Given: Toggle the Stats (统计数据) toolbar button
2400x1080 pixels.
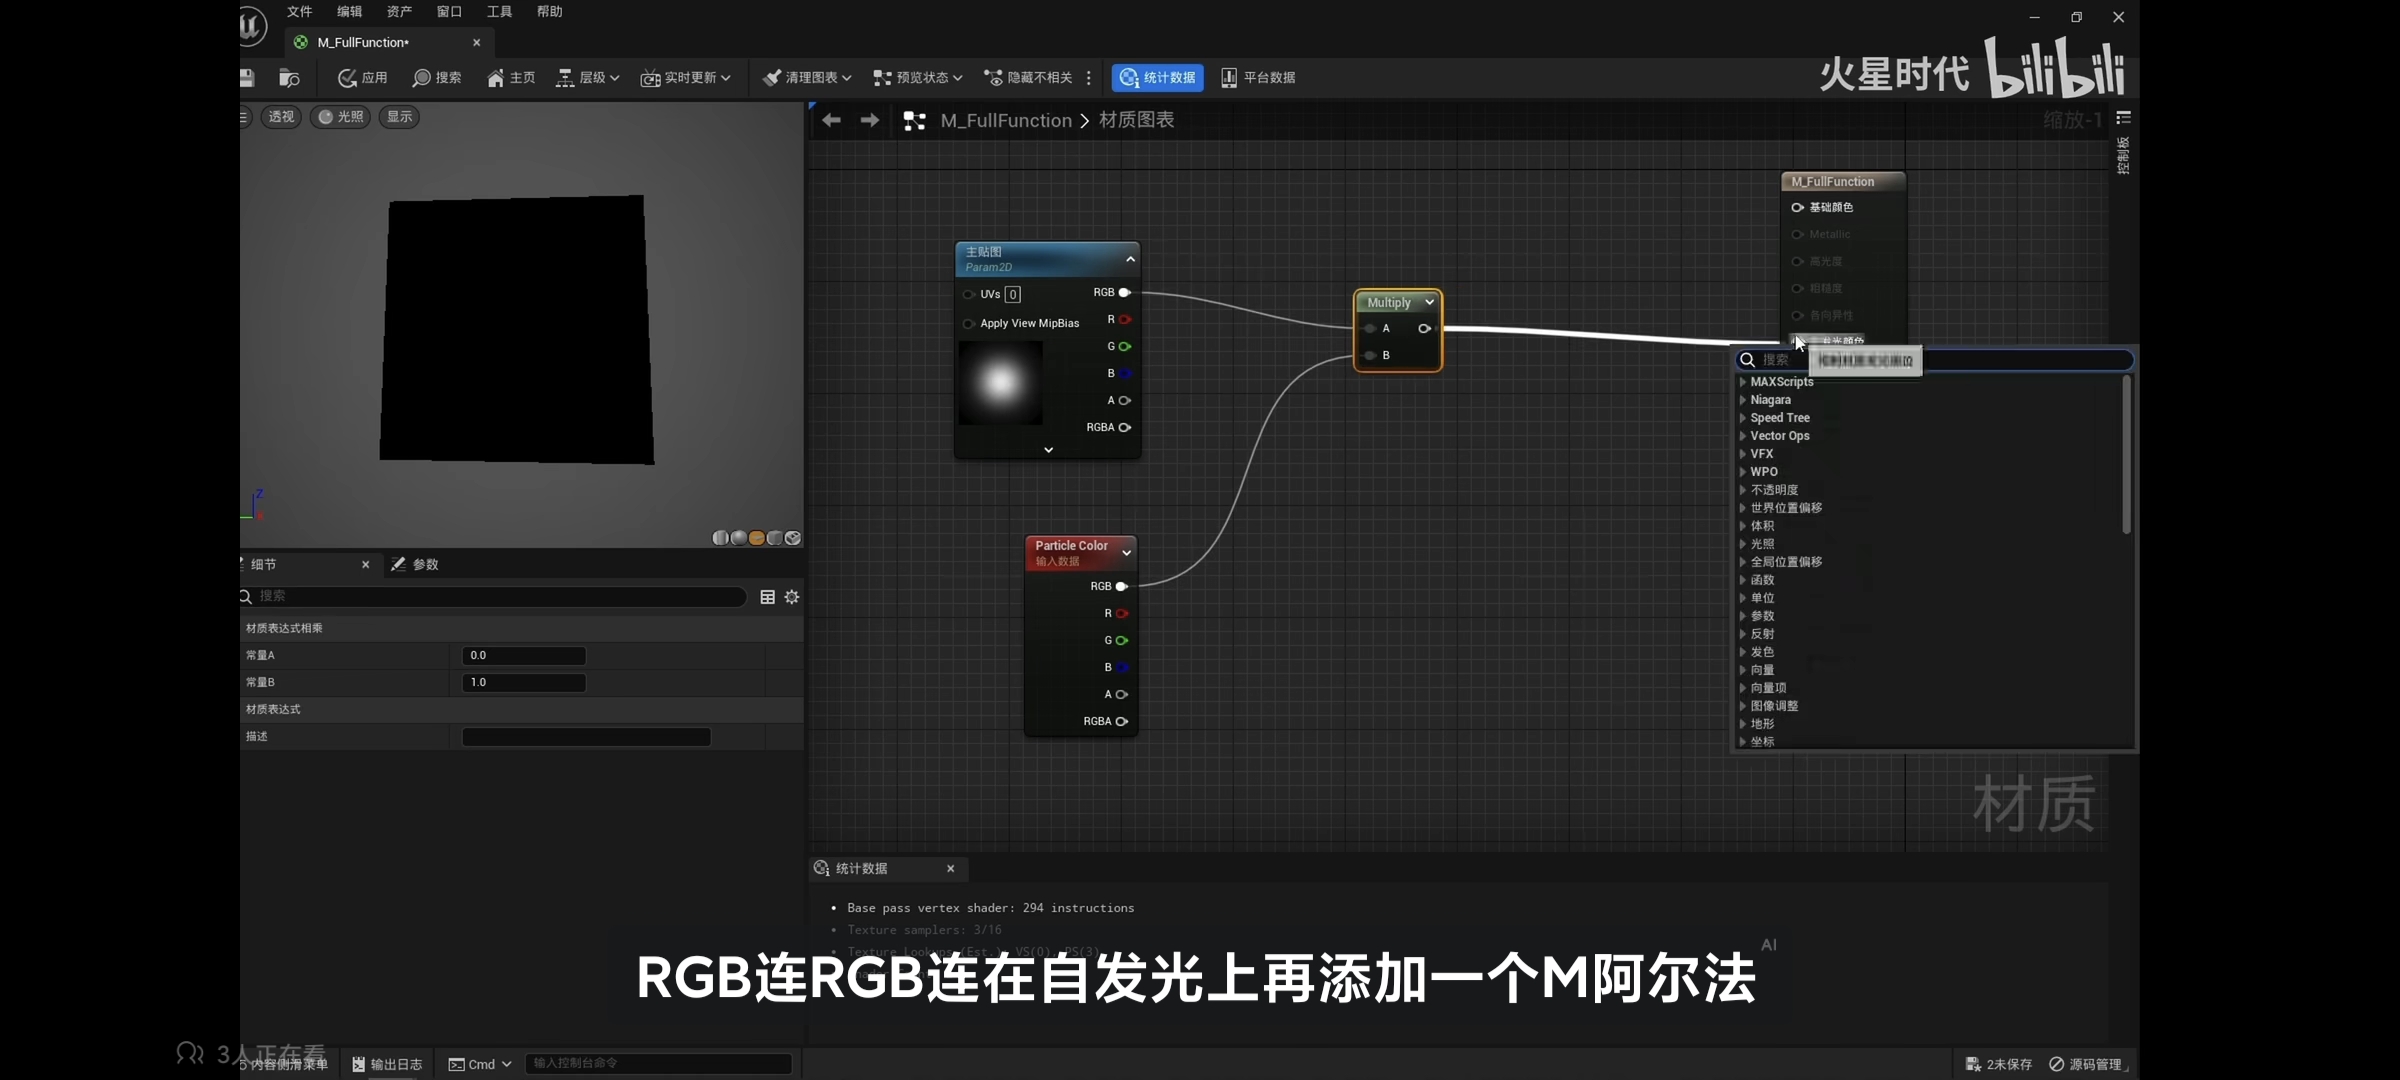Looking at the screenshot, I should click(1157, 78).
